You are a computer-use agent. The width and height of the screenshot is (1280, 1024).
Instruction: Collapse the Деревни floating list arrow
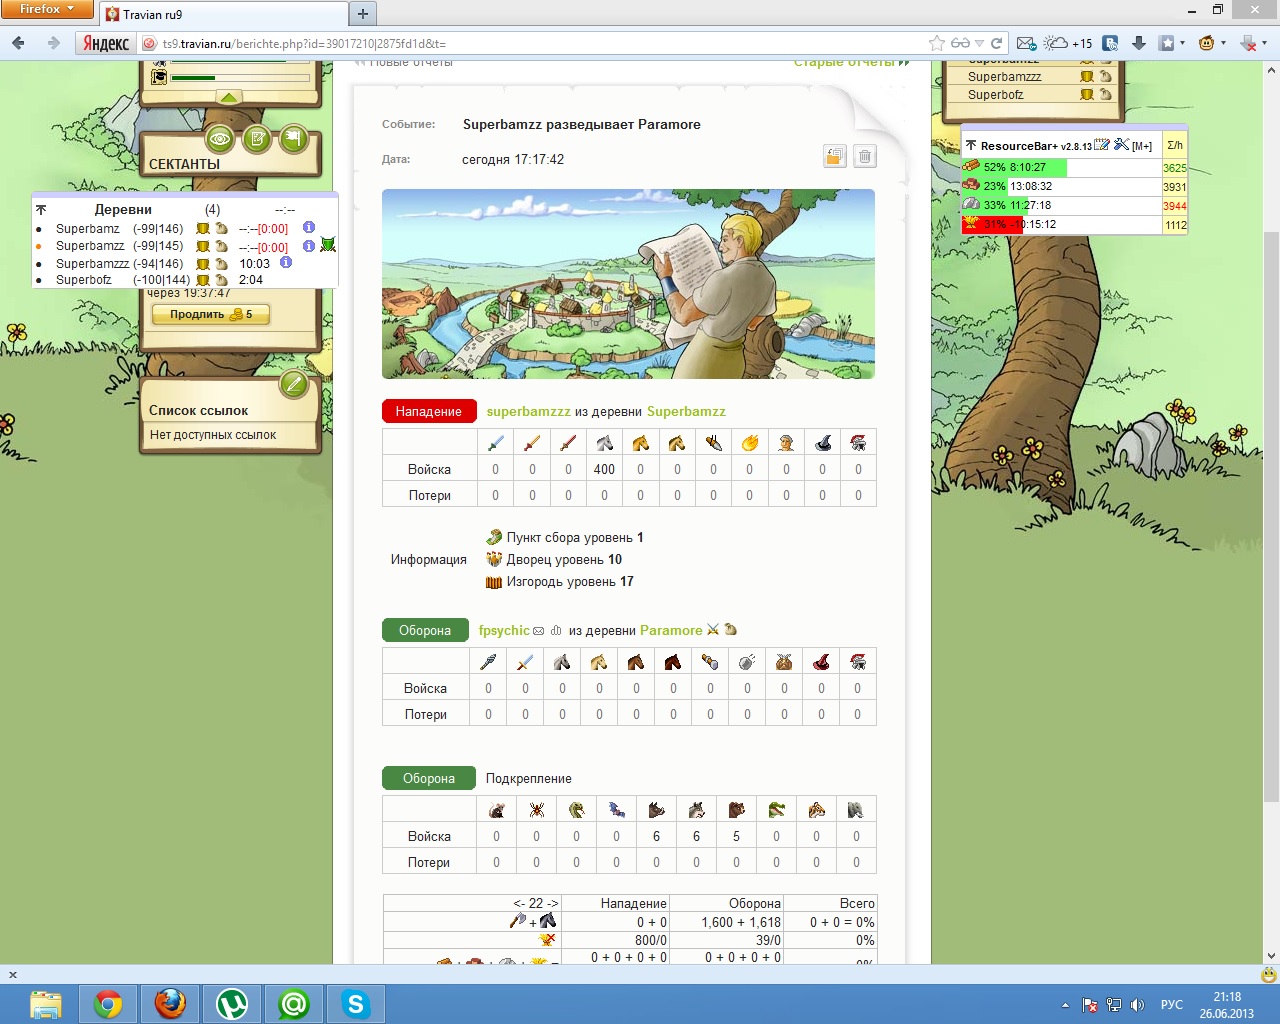41,210
